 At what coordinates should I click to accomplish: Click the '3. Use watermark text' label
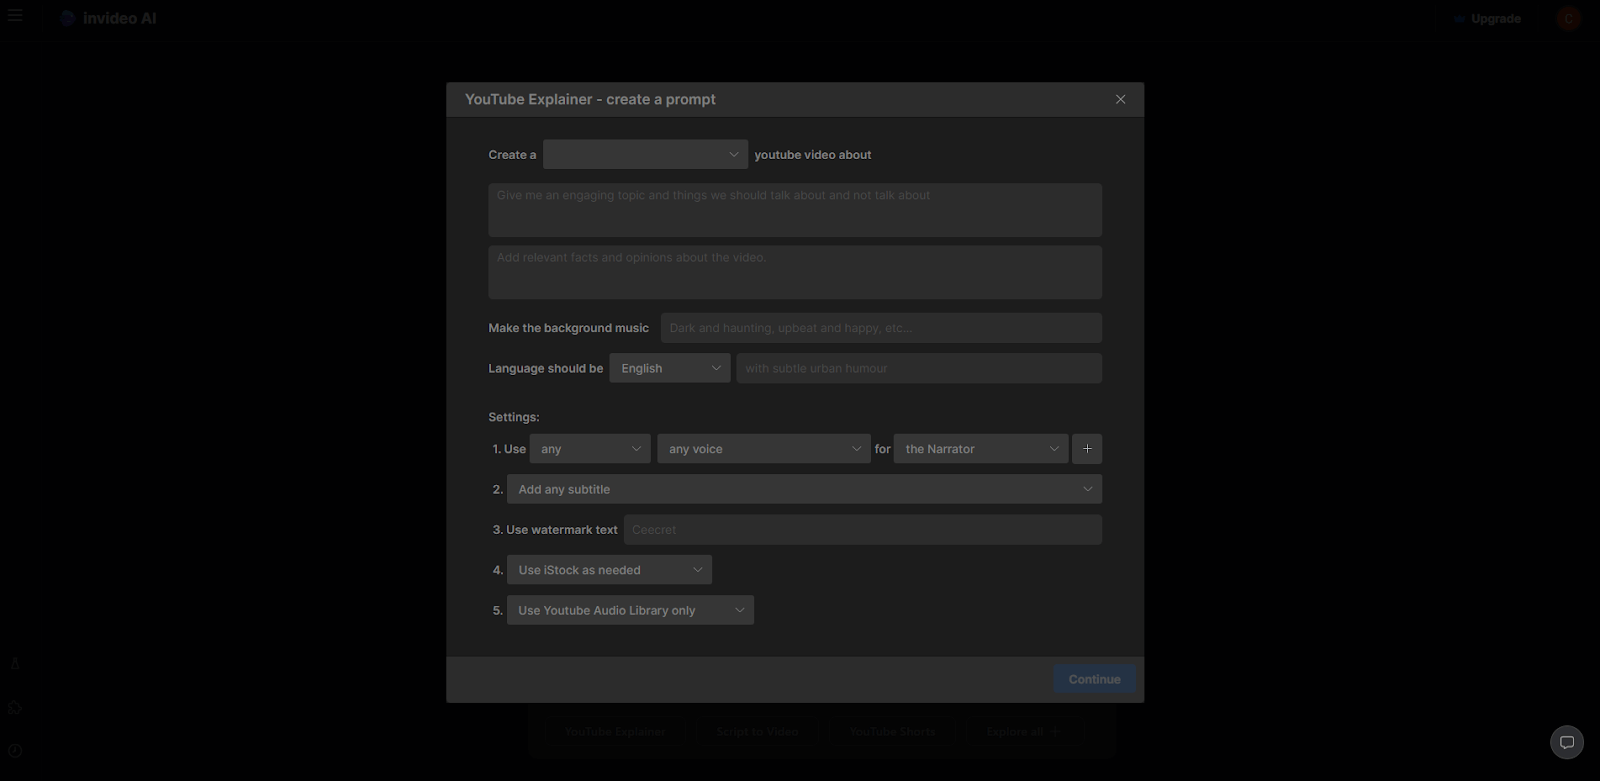point(555,530)
